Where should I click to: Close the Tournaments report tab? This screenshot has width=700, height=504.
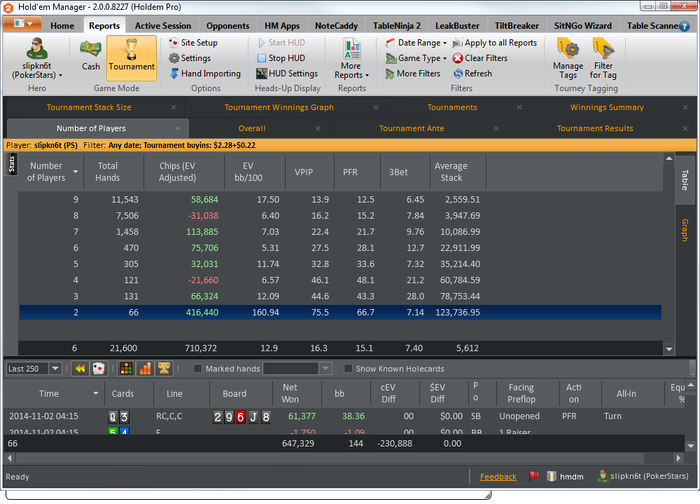pyautogui.click(x=519, y=107)
